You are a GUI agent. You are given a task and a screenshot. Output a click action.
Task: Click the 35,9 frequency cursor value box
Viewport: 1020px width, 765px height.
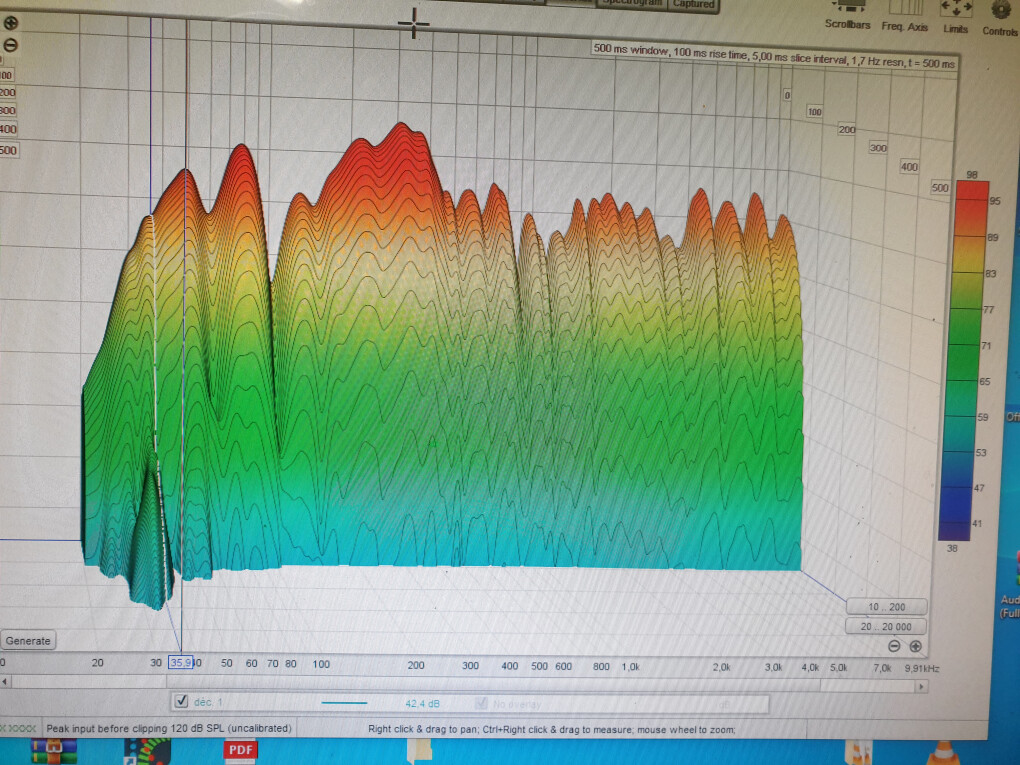[181, 663]
